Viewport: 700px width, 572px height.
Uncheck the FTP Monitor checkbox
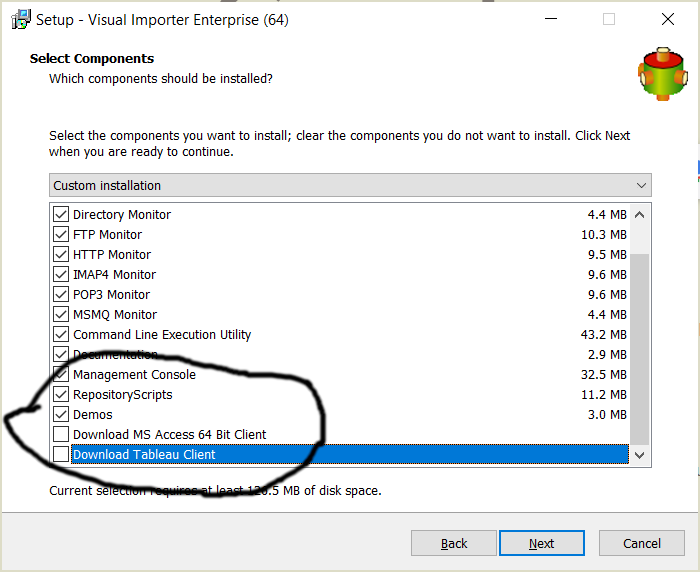pyautogui.click(x=61, y=234)
